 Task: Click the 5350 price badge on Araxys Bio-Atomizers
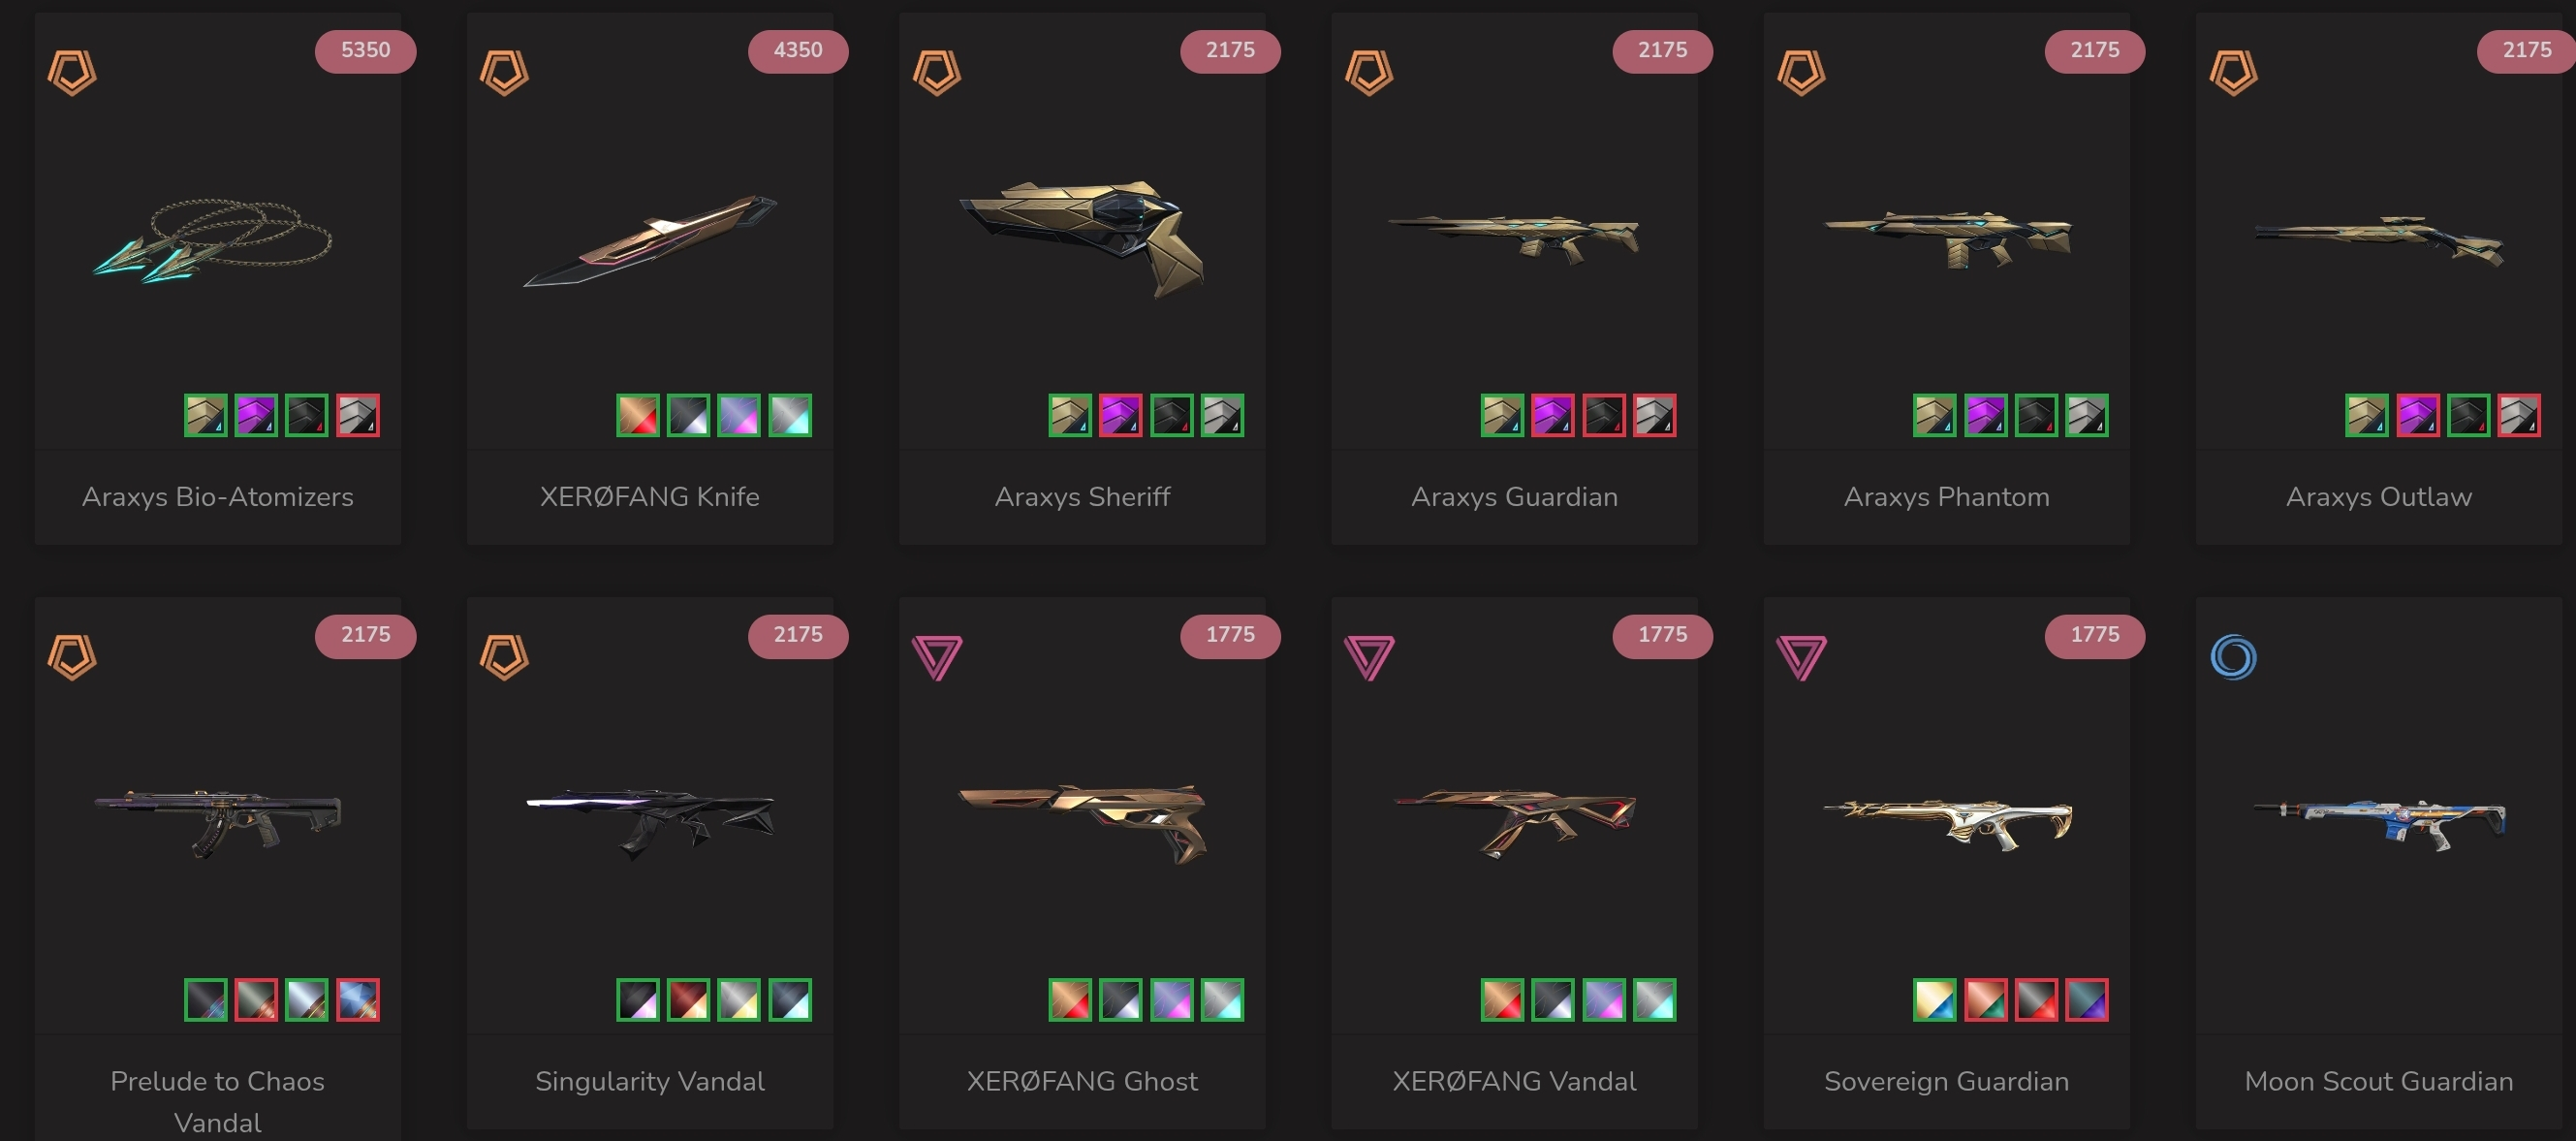365,50
